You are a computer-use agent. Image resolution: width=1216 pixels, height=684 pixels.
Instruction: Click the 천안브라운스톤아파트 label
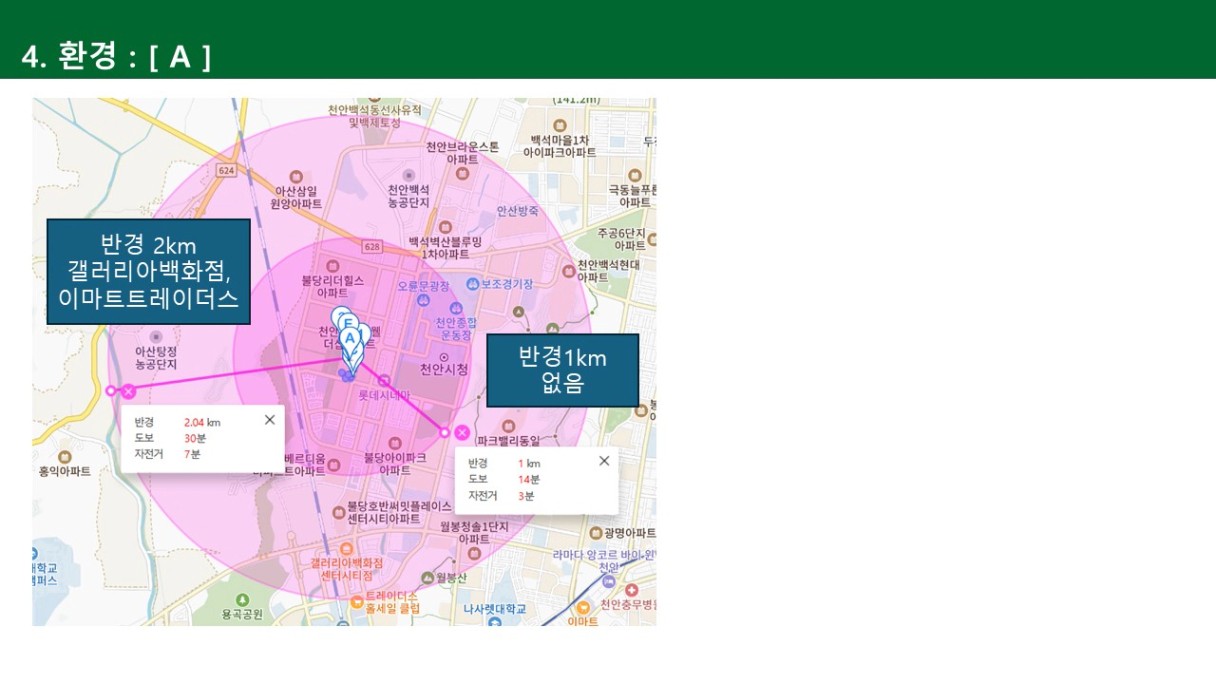click(x=462, y=152)
